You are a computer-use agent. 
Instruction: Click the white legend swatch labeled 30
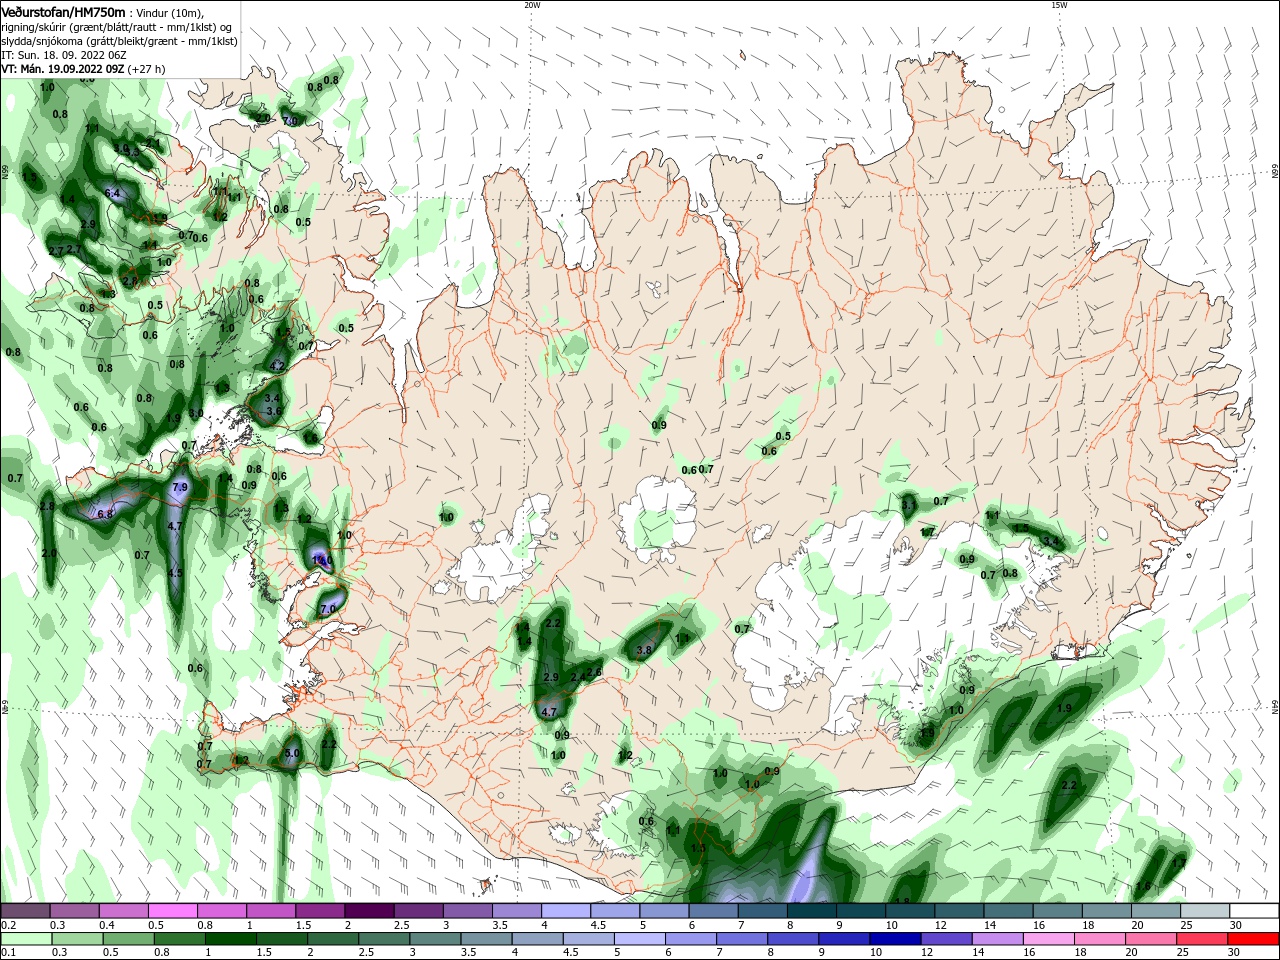pyautogui.click(x=1255, y=911)
